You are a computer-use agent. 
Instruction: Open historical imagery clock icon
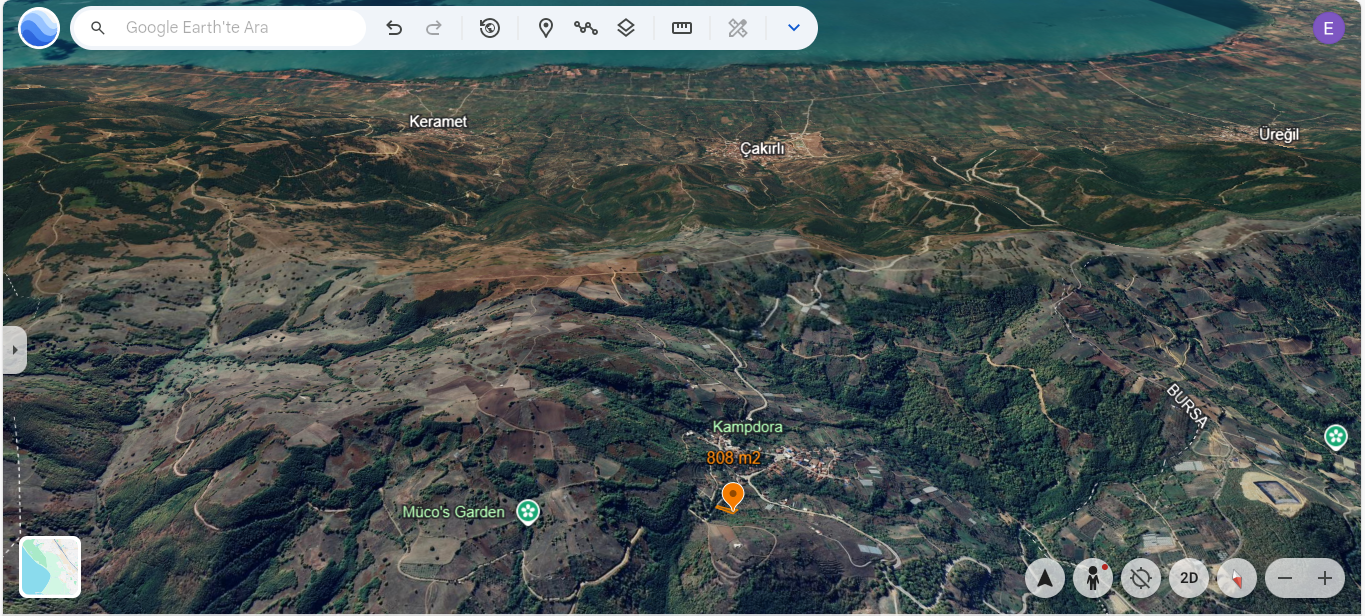pyautogui.click(x=490, y=28)
